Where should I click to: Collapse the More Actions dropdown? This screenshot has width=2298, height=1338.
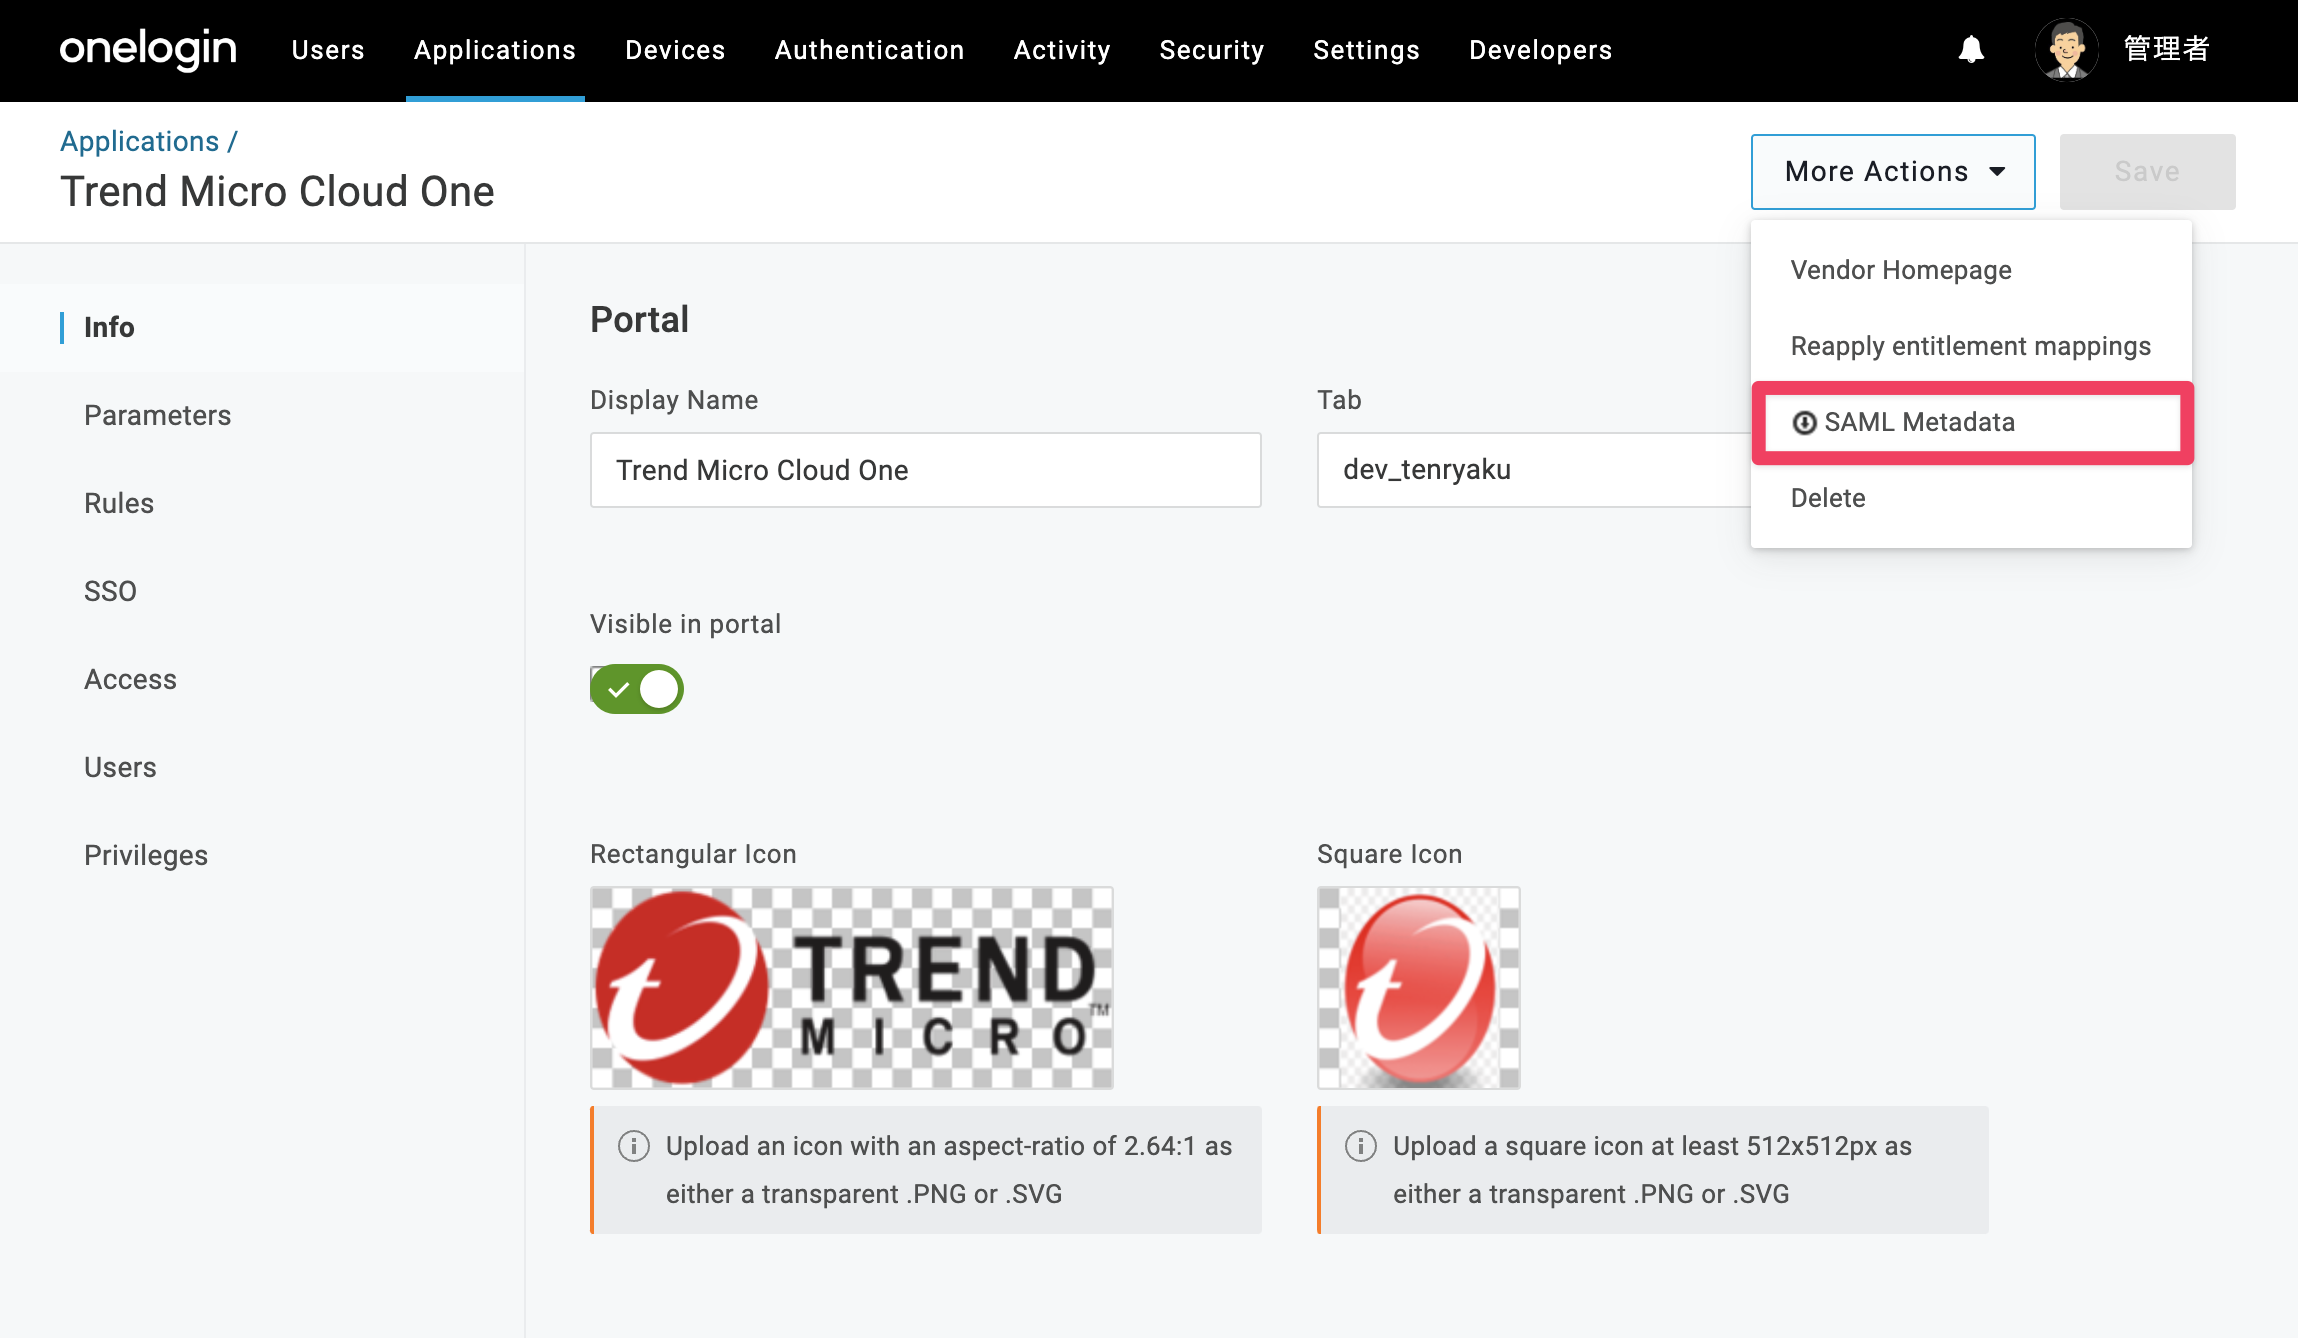(1893, 172)
